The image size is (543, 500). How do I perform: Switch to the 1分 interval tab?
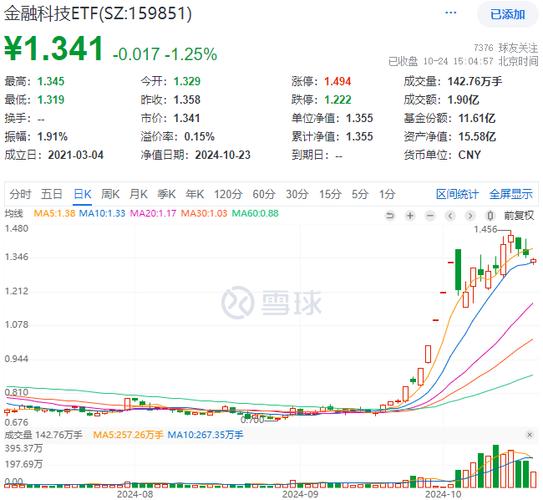tap(387, 194)
